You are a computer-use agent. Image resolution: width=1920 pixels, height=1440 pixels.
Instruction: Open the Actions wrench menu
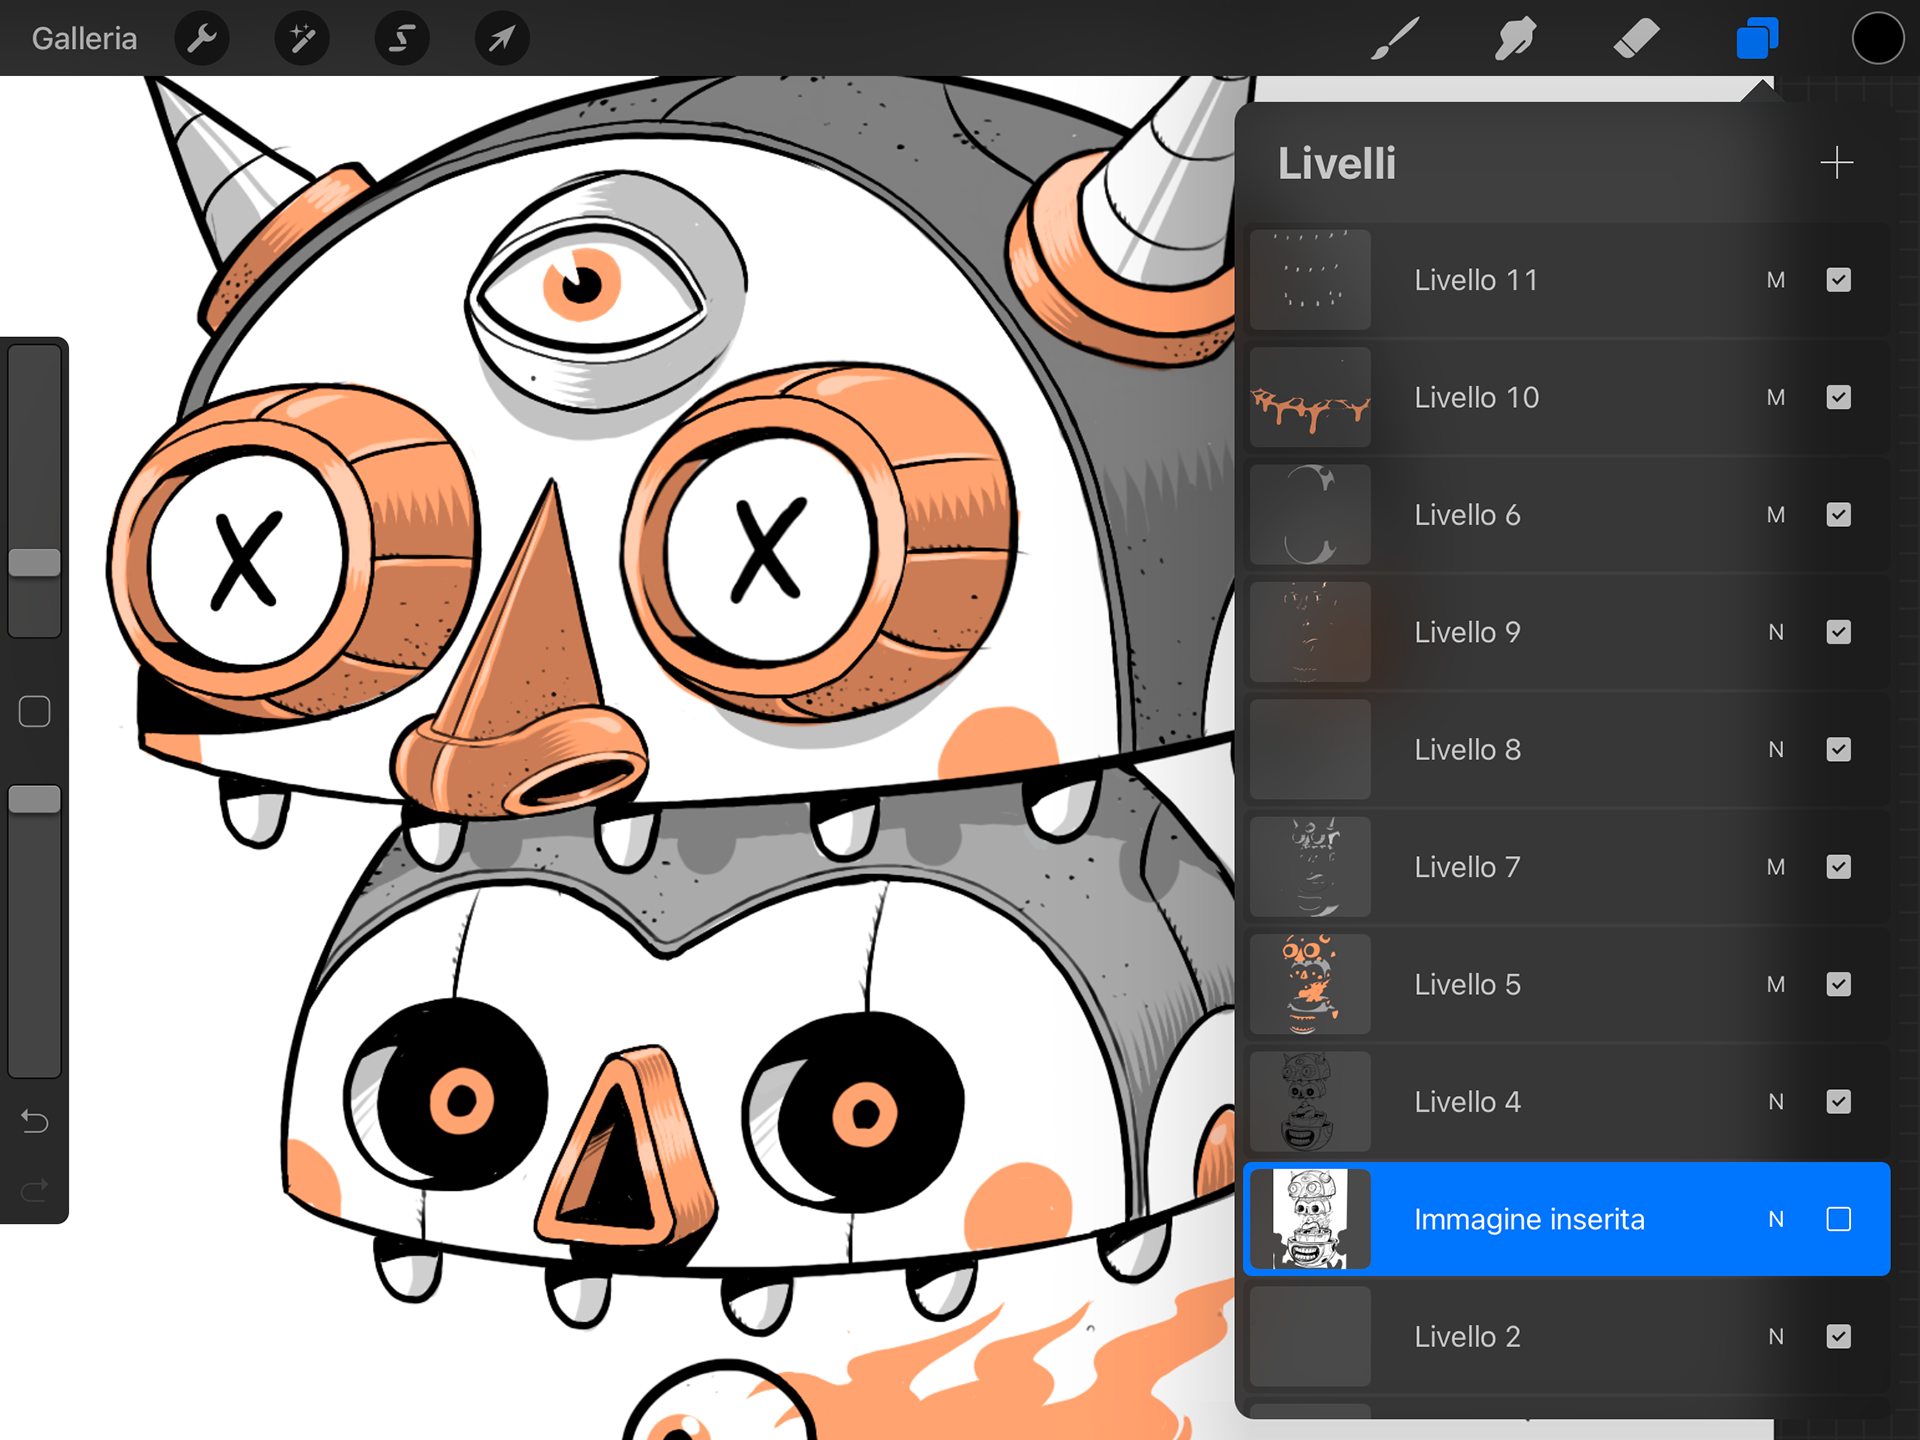click(202, 39)
